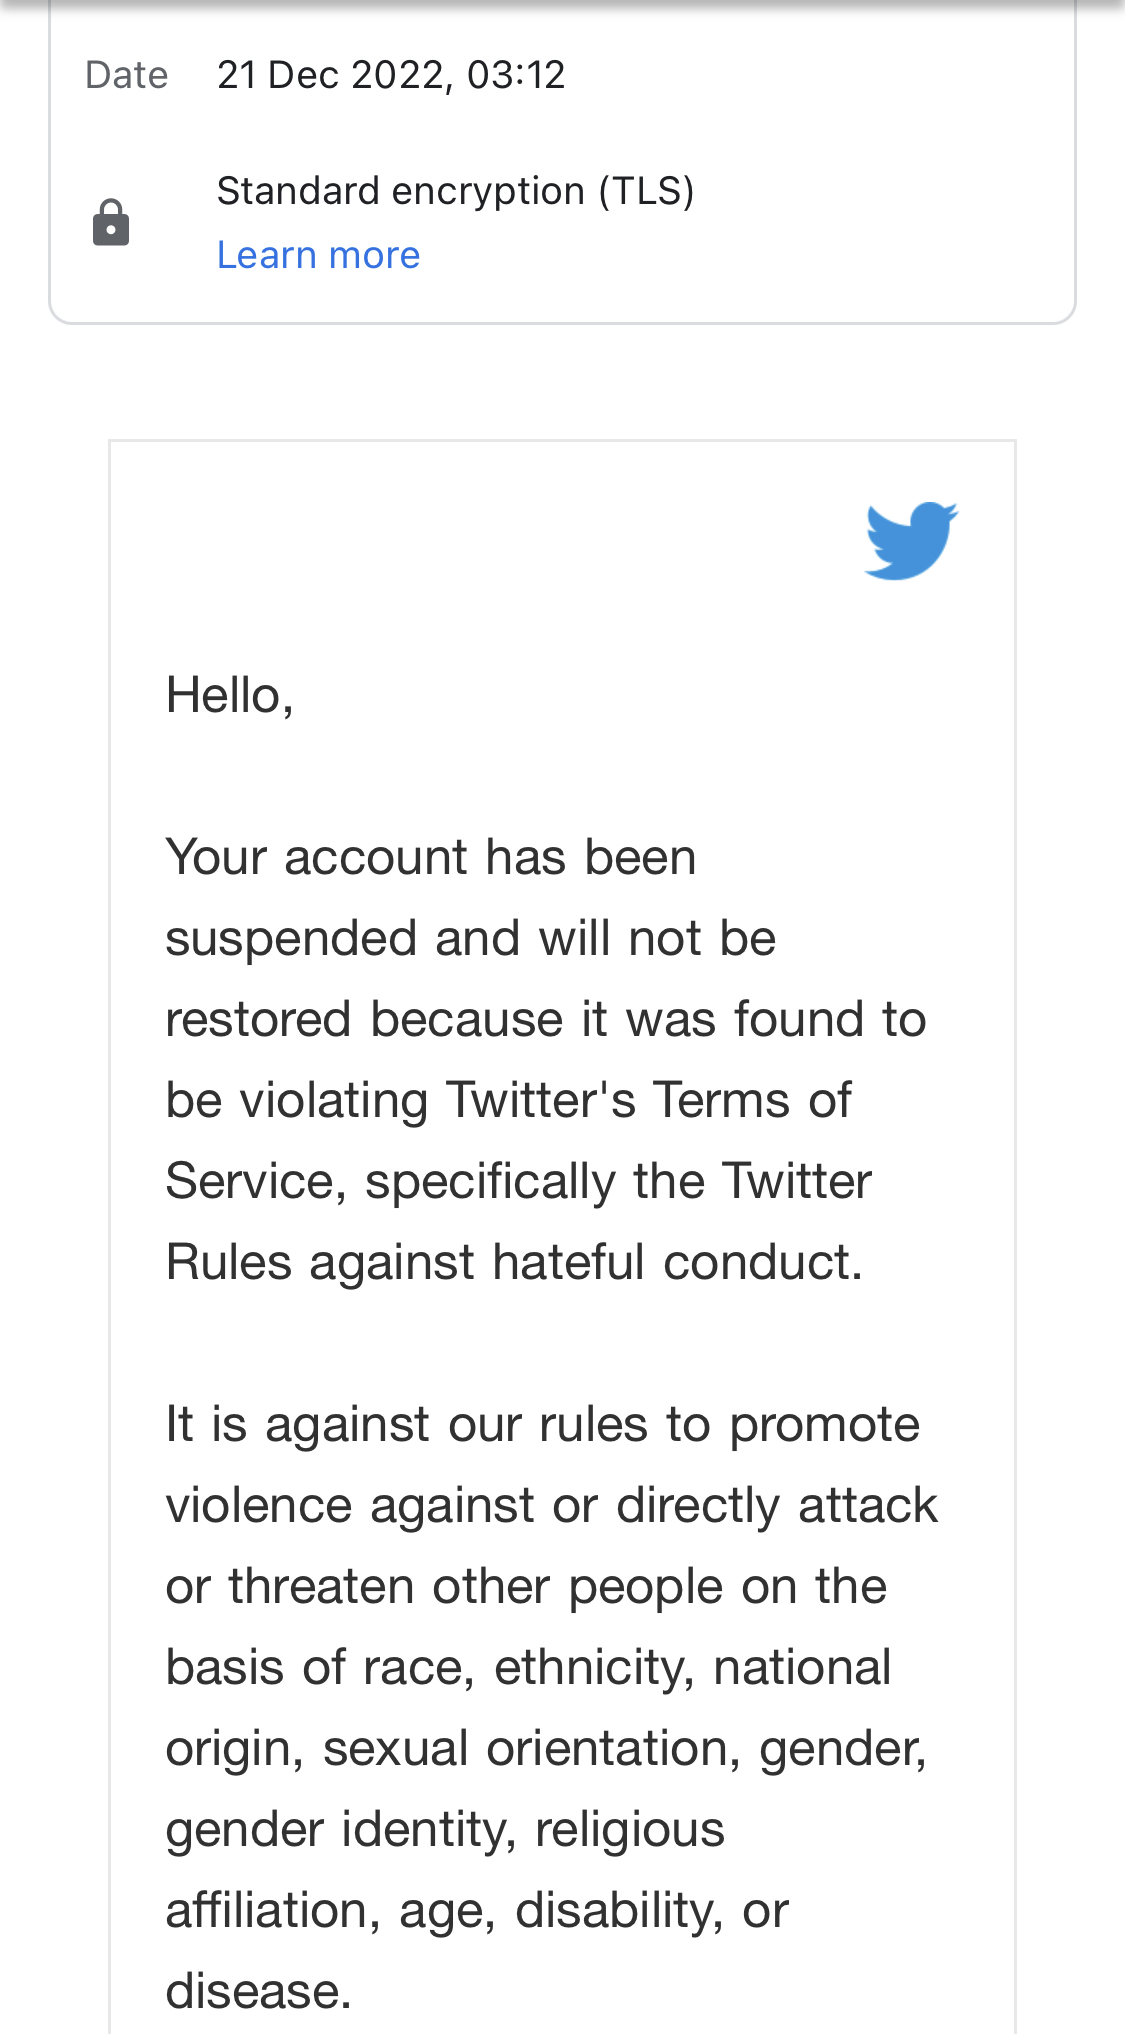Tap the Twitter's Terms of text
Screen dimensions: 1125x2034
tap(649, 1101)
